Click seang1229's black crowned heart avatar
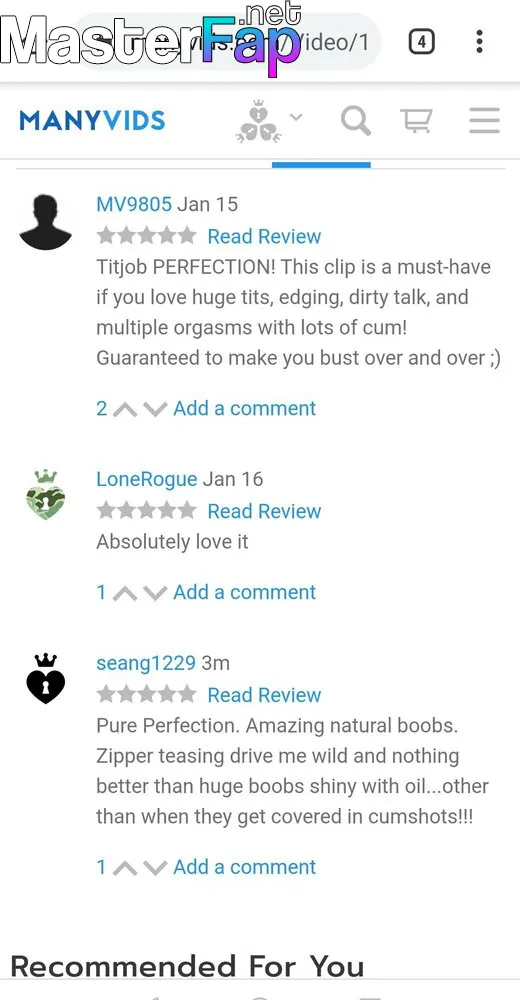 46,679
